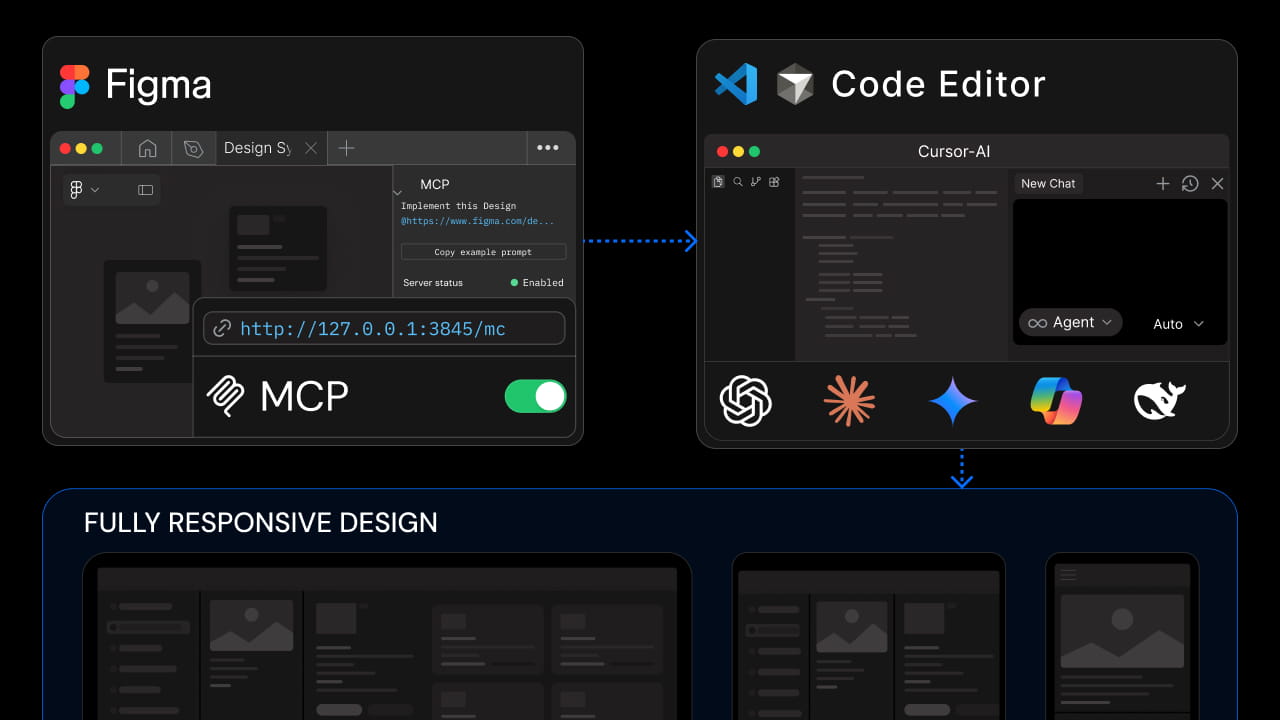1280x720 pixels.
Task: Select the Copilot icon
Action: [1055, 401]
